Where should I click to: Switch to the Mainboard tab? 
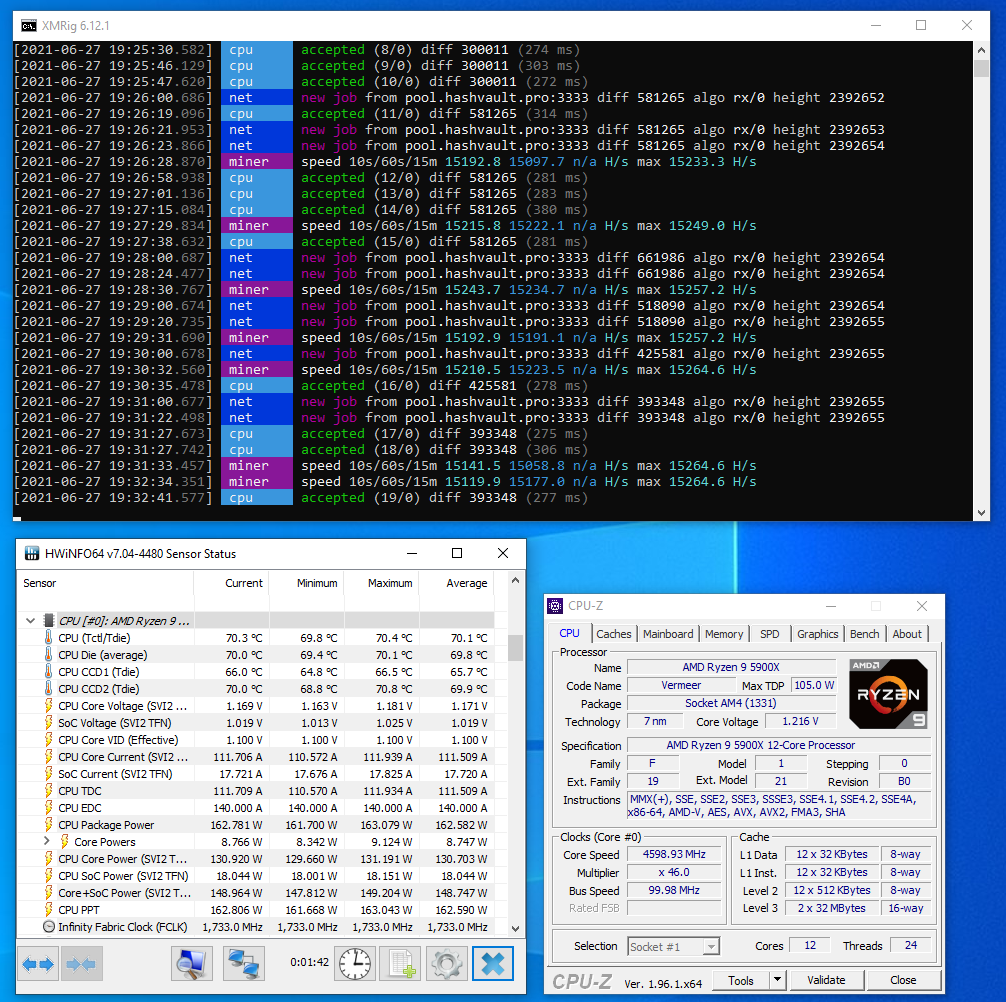tap(668, 634)
